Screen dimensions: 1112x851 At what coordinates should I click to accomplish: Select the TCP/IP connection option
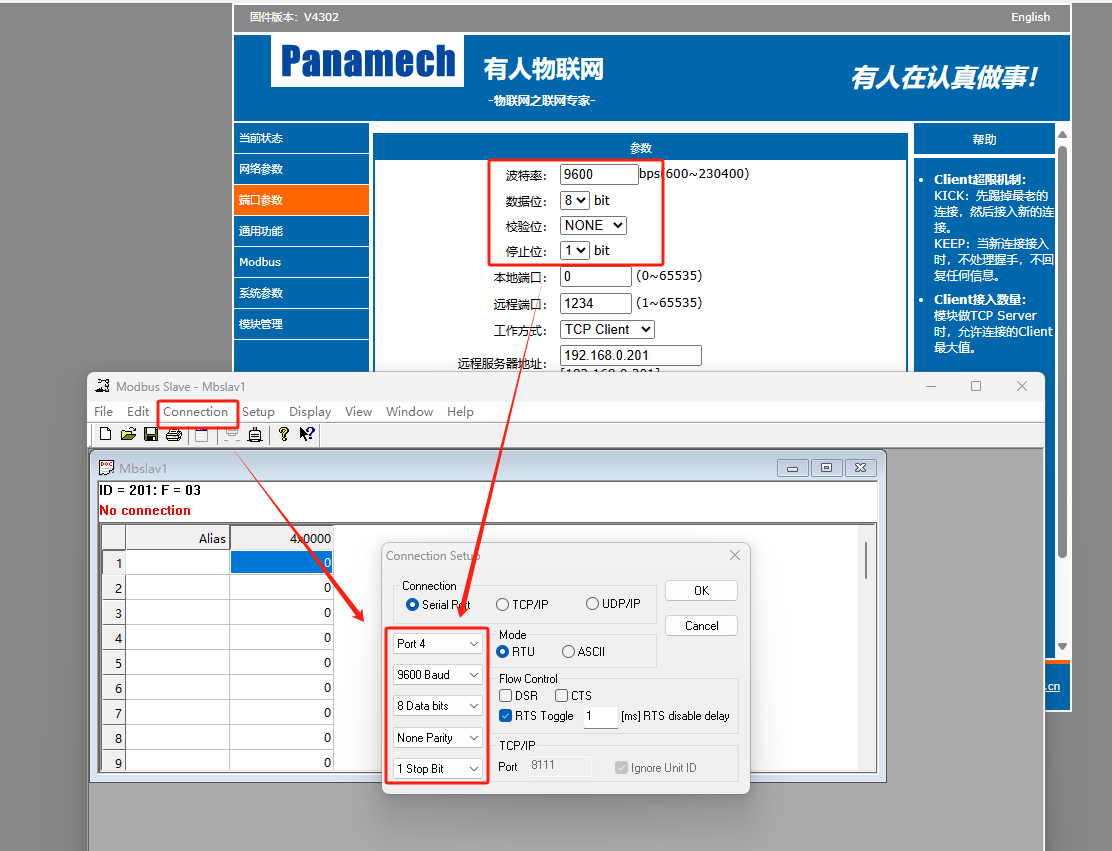tap(502, 604)
